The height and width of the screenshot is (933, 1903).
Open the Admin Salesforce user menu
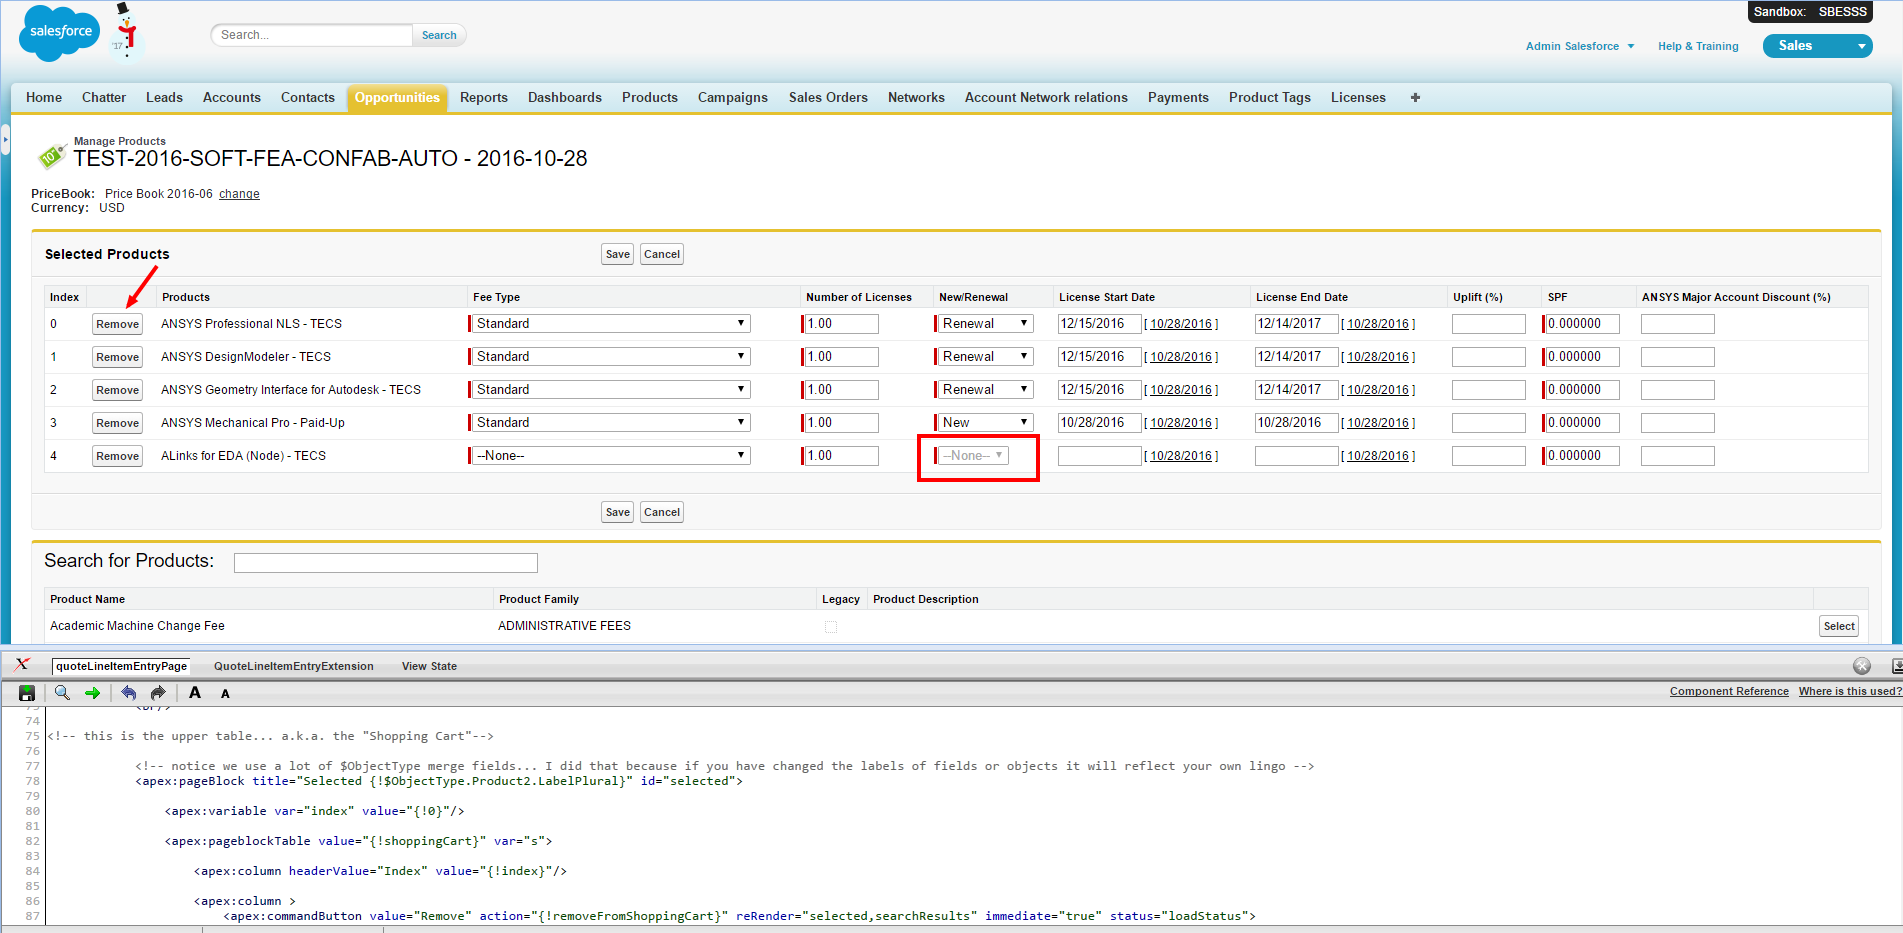point(1580,46)
